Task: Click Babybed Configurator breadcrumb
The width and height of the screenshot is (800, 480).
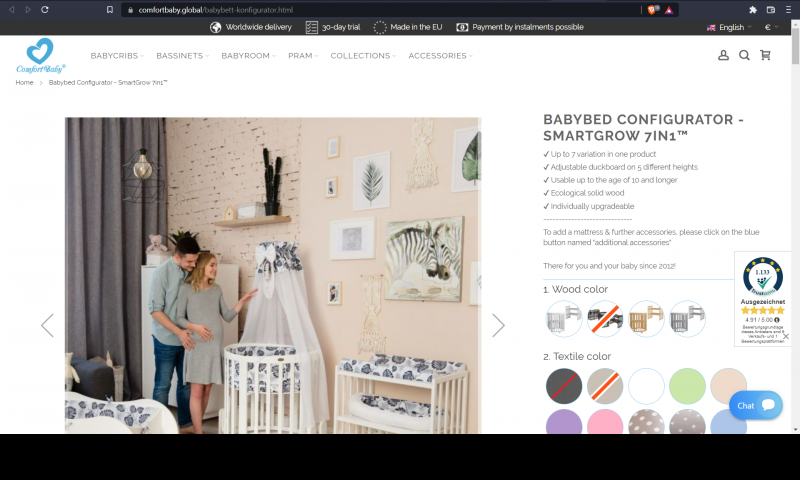Action: tap(108, 83)
